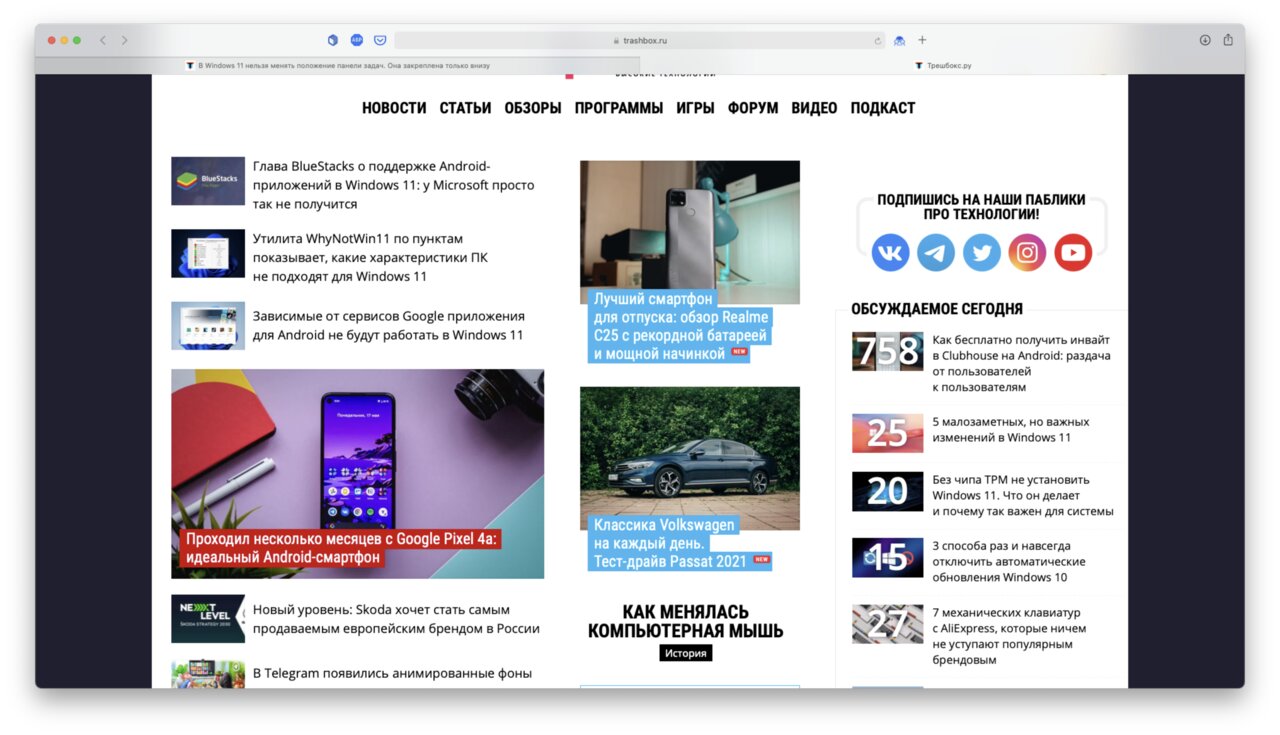Open the Instagram profile icon

point(1027,252)
